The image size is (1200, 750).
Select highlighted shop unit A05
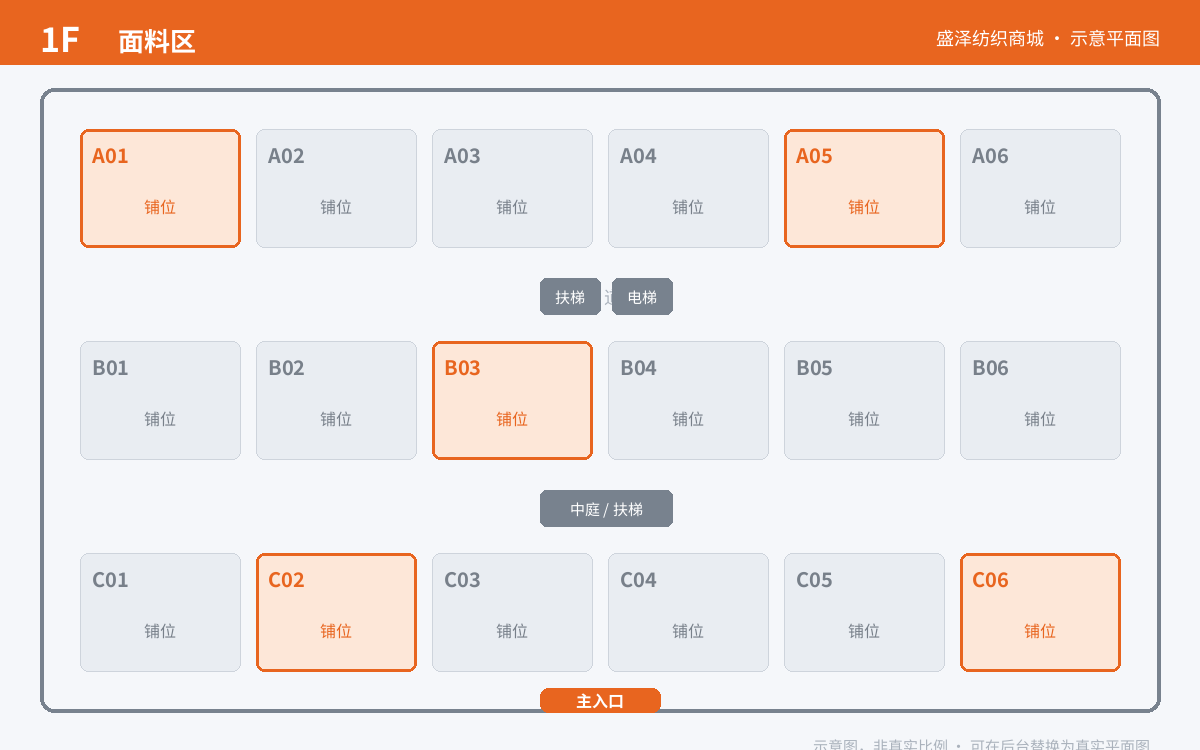click(x=864, y=188)
